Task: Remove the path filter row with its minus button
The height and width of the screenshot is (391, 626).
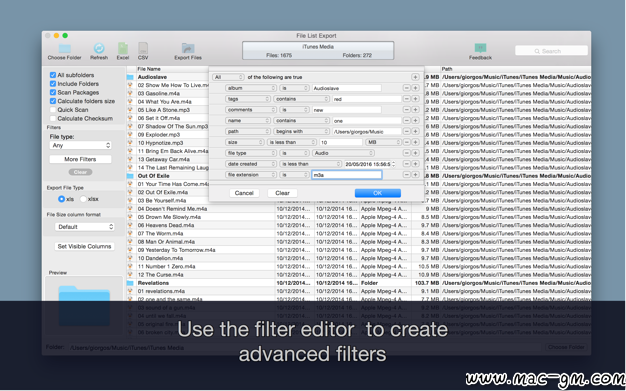Action: click(406, 131)
